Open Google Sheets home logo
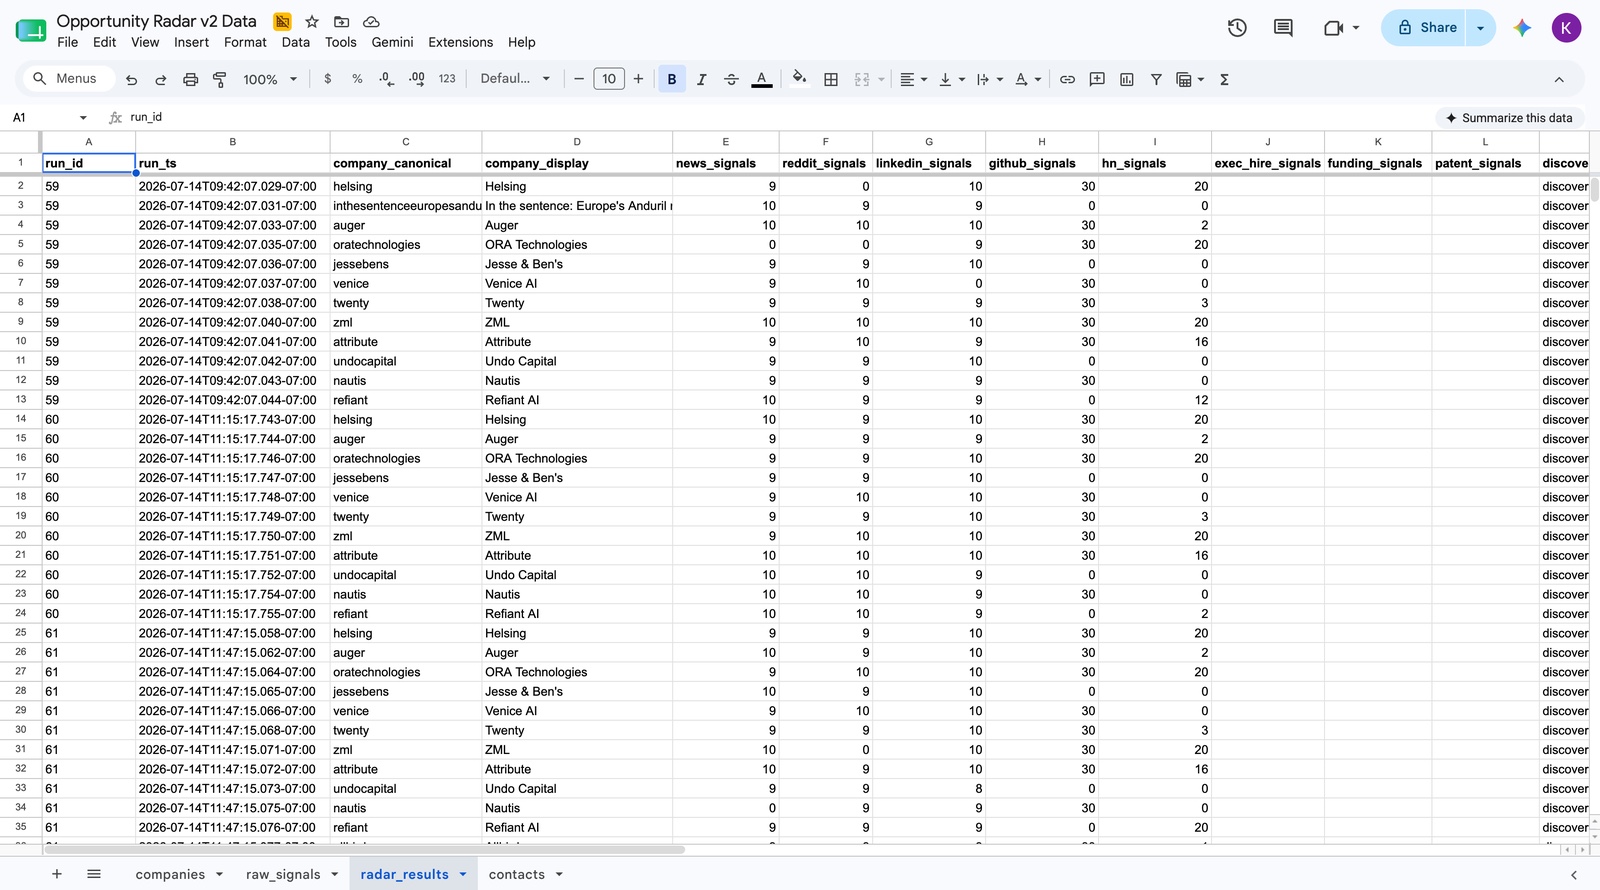Image resolution: width=1600 pixels, height=890 pixels. 31,30
